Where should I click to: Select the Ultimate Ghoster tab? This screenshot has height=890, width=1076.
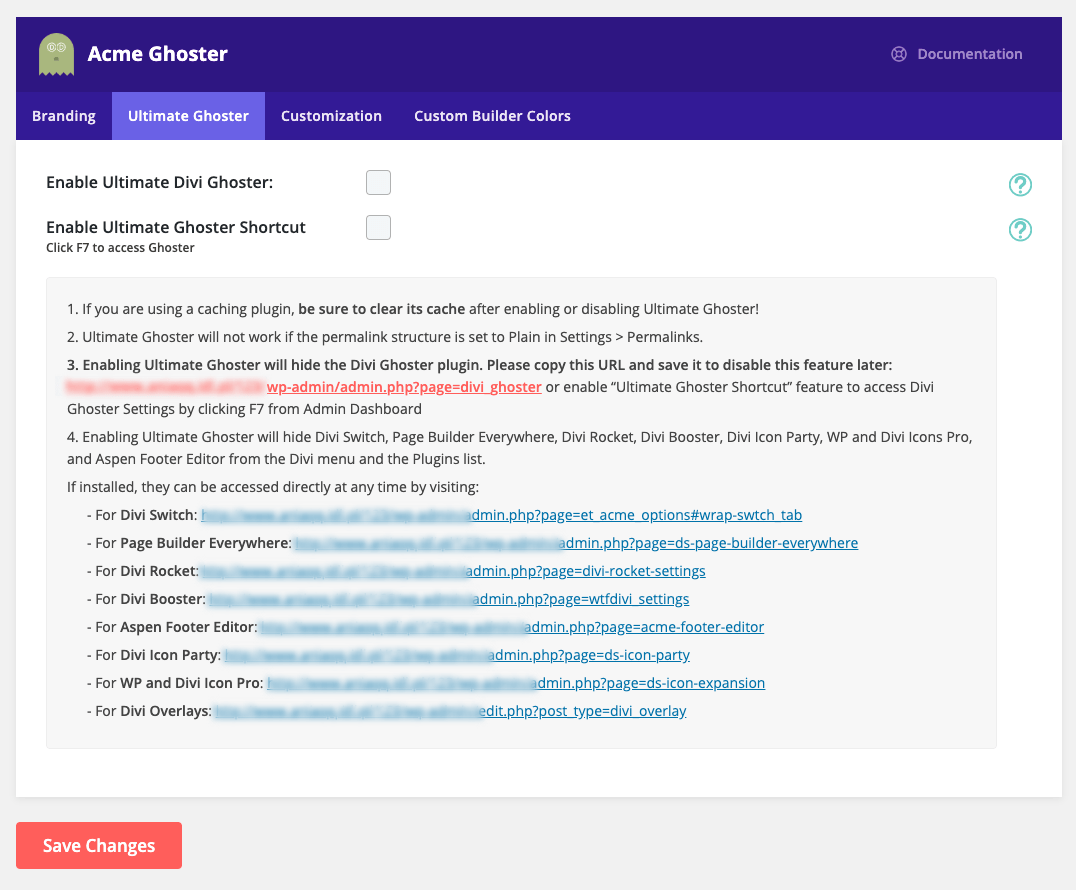(x=188, y=116)
